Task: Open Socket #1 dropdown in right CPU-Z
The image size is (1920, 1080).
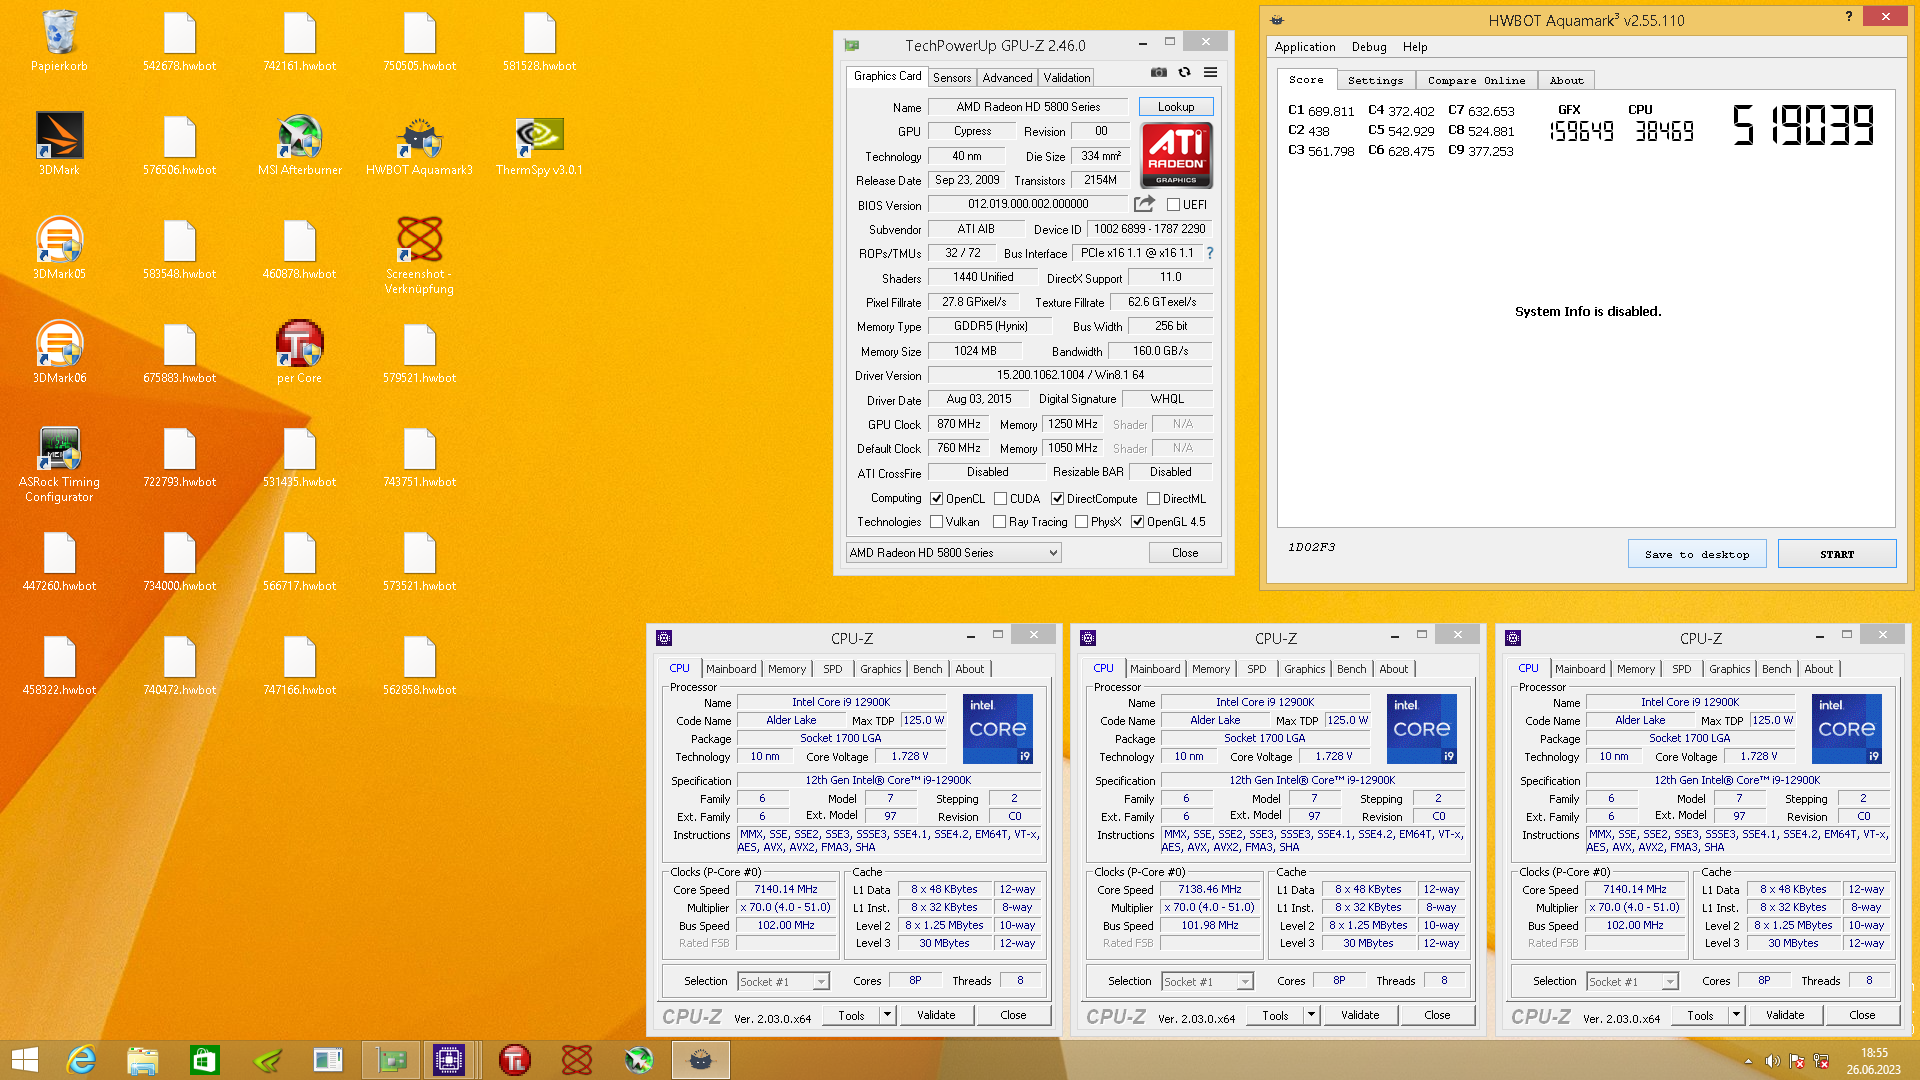Action: (1633, 982)
